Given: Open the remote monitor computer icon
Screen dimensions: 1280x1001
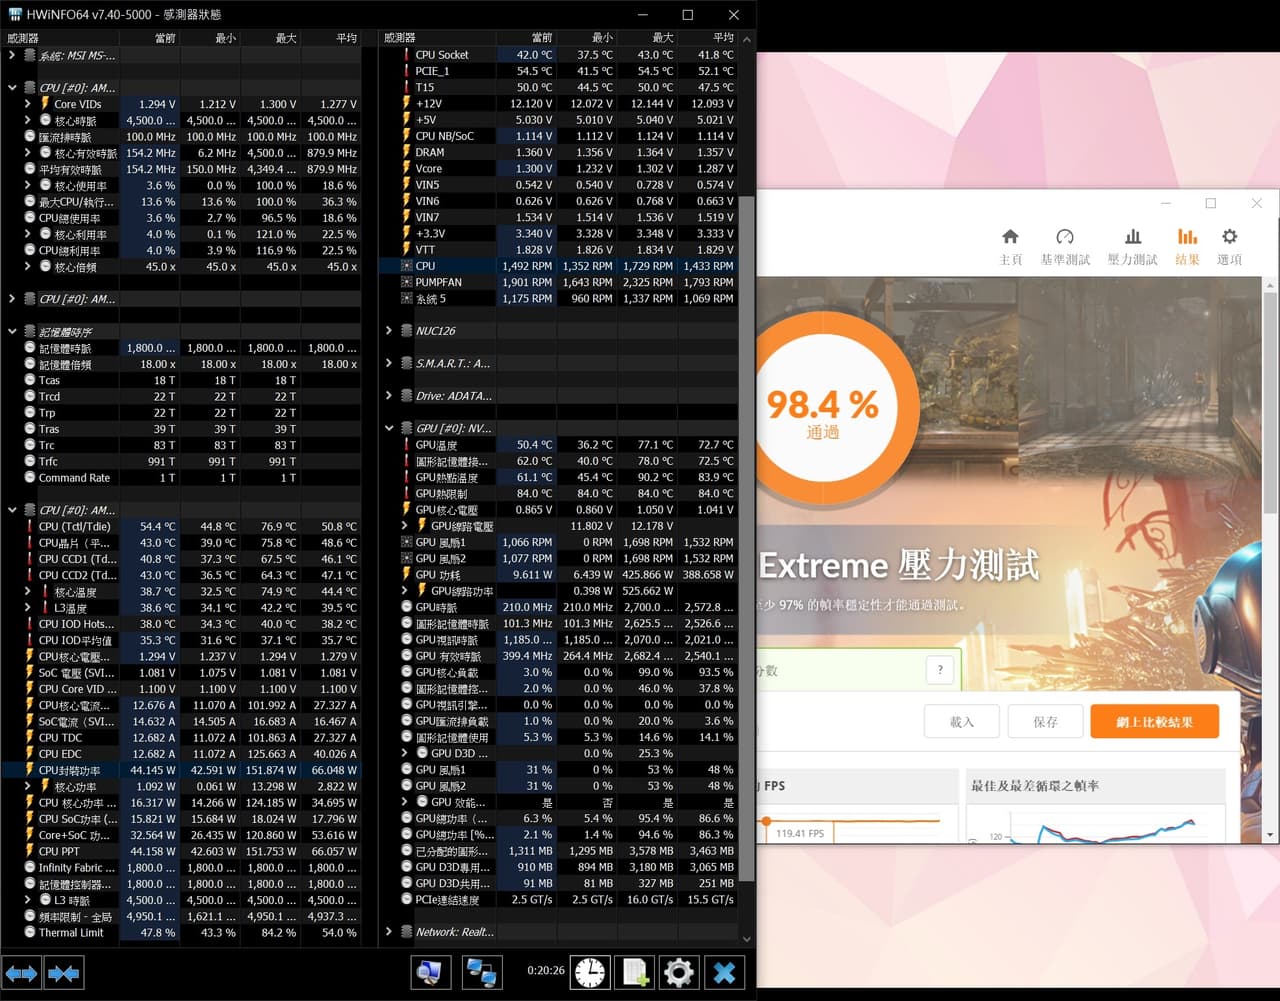Looking at the screenshot, I should 431,972.
